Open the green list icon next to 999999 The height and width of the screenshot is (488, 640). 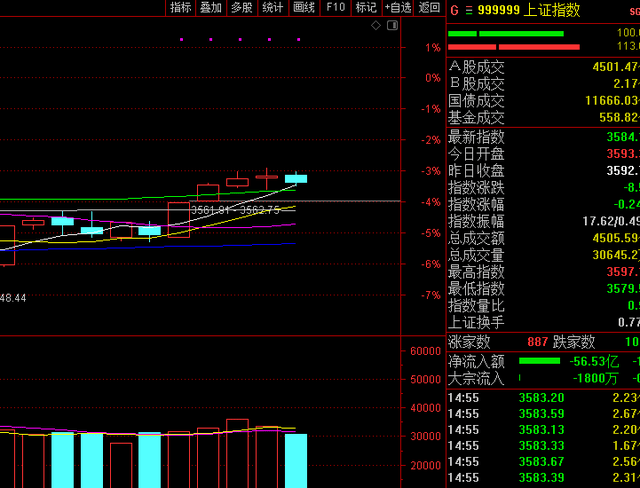[469, 10]
